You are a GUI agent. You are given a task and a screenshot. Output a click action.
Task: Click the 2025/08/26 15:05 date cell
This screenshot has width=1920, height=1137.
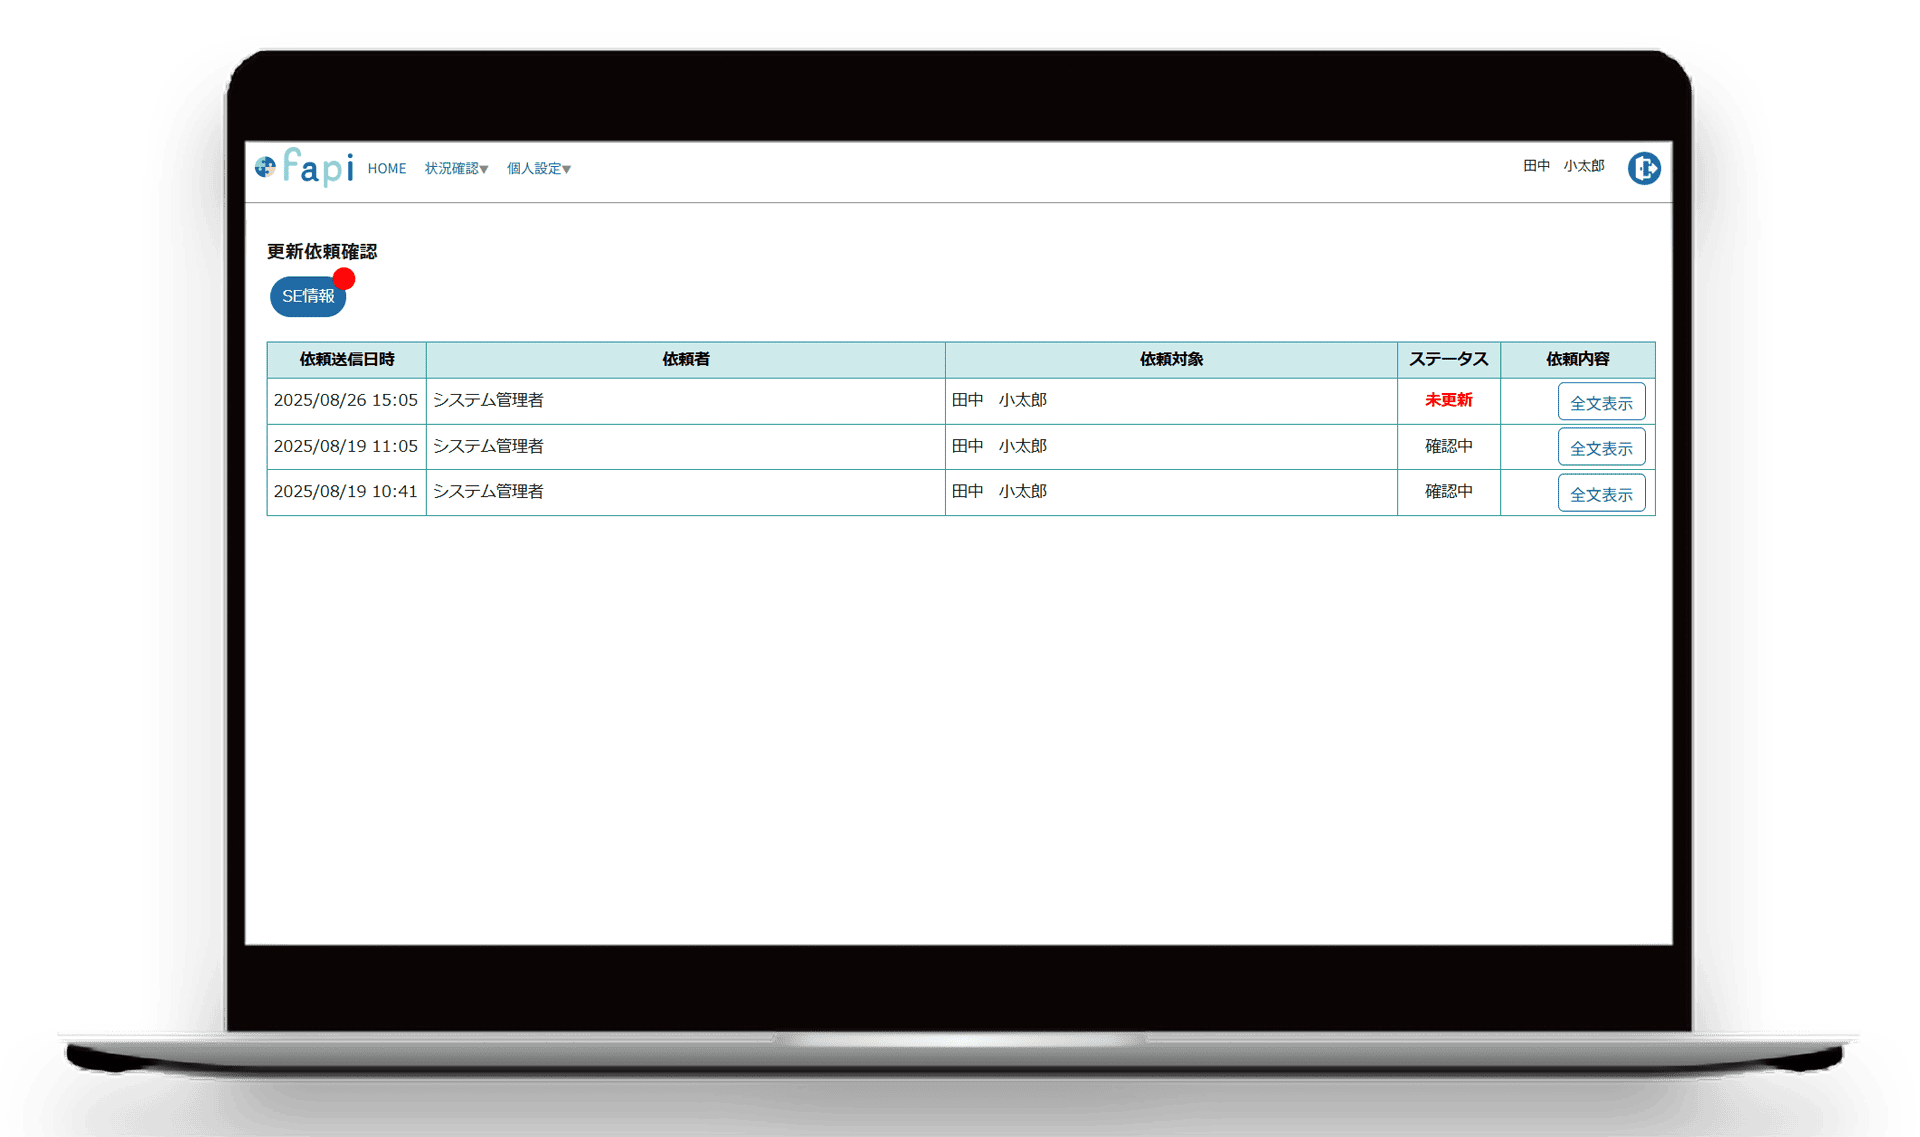346,400
